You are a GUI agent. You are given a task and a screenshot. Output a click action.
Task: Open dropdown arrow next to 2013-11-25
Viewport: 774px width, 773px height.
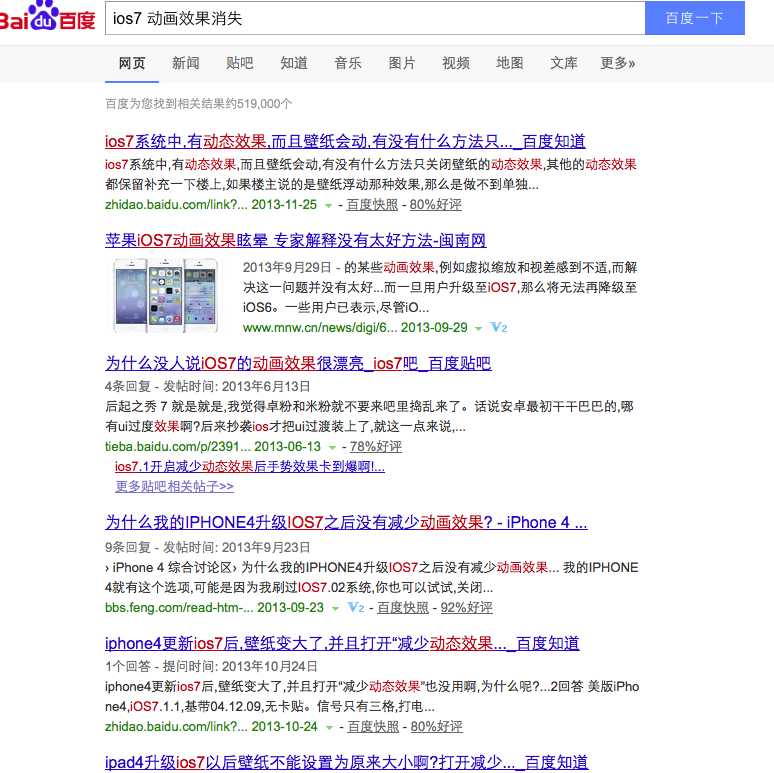click(328, 205)
